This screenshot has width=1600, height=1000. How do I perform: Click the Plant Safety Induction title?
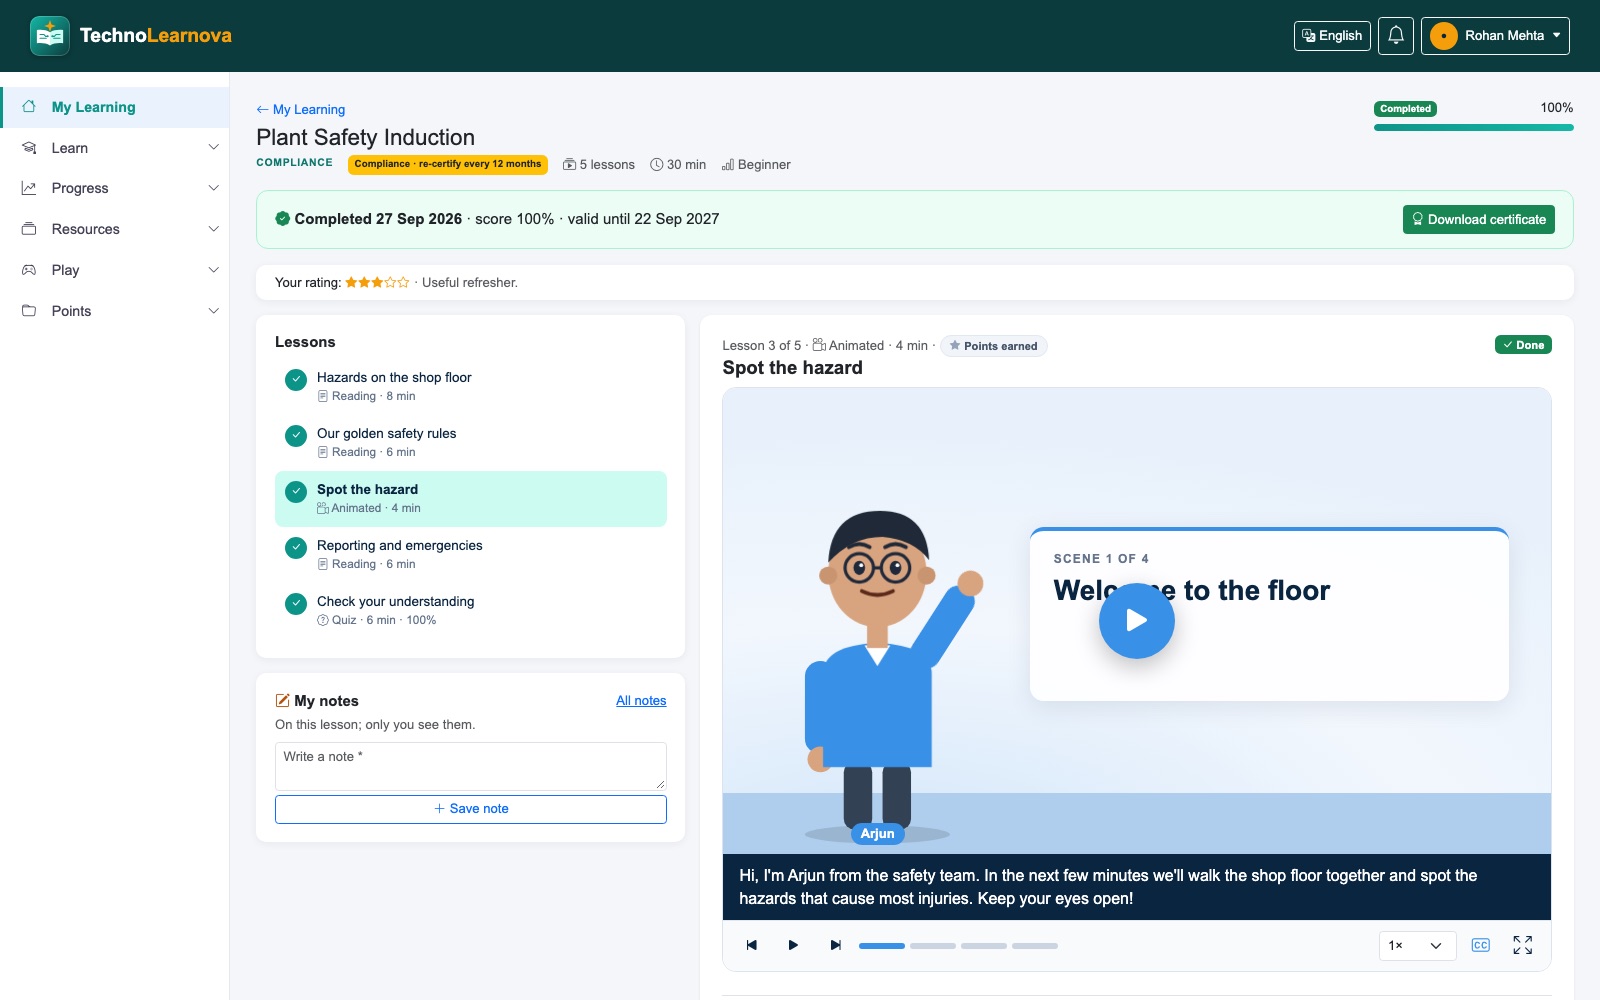coord(366,137)
